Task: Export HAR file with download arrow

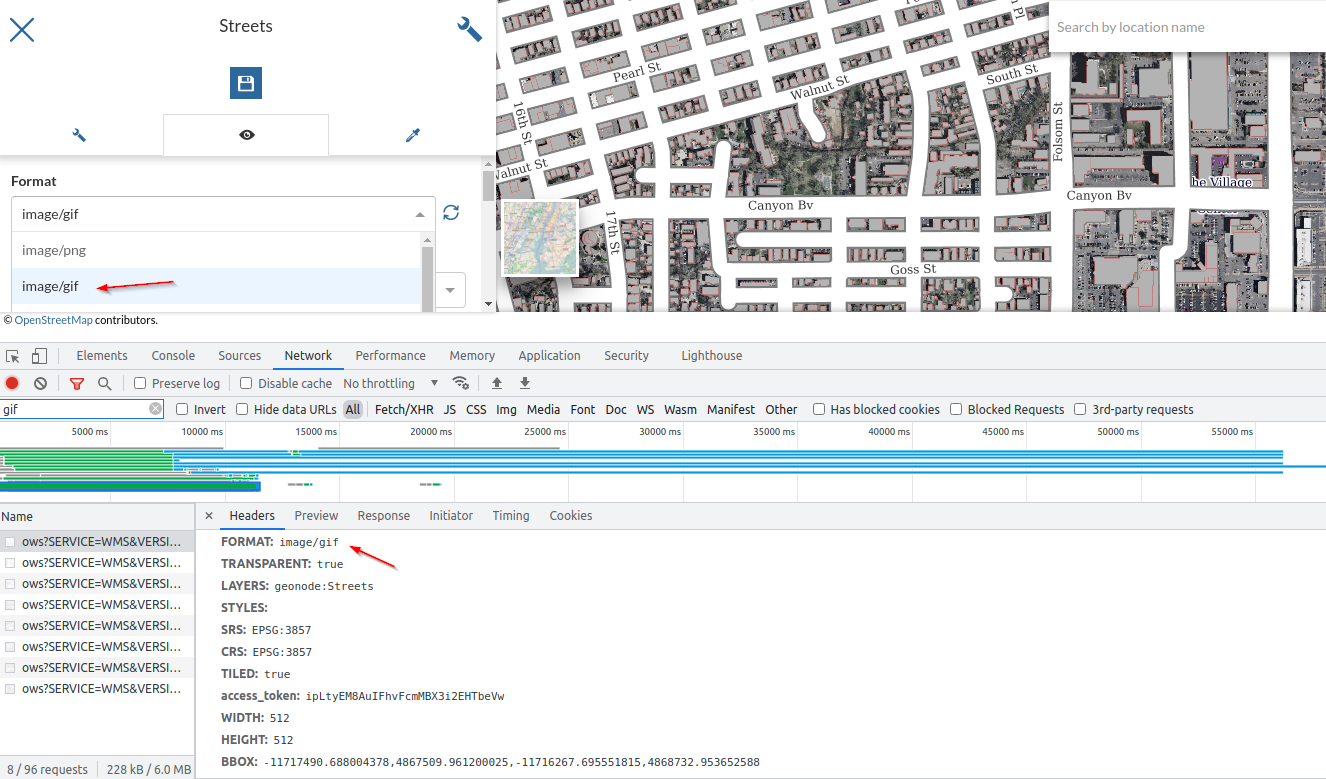Action: [524, 383]
